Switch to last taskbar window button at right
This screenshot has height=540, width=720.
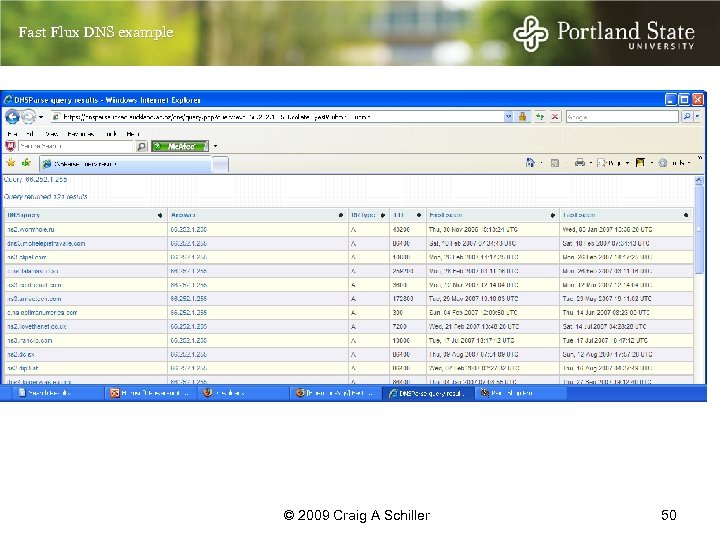pyautogui.click(x=521, y=393)
